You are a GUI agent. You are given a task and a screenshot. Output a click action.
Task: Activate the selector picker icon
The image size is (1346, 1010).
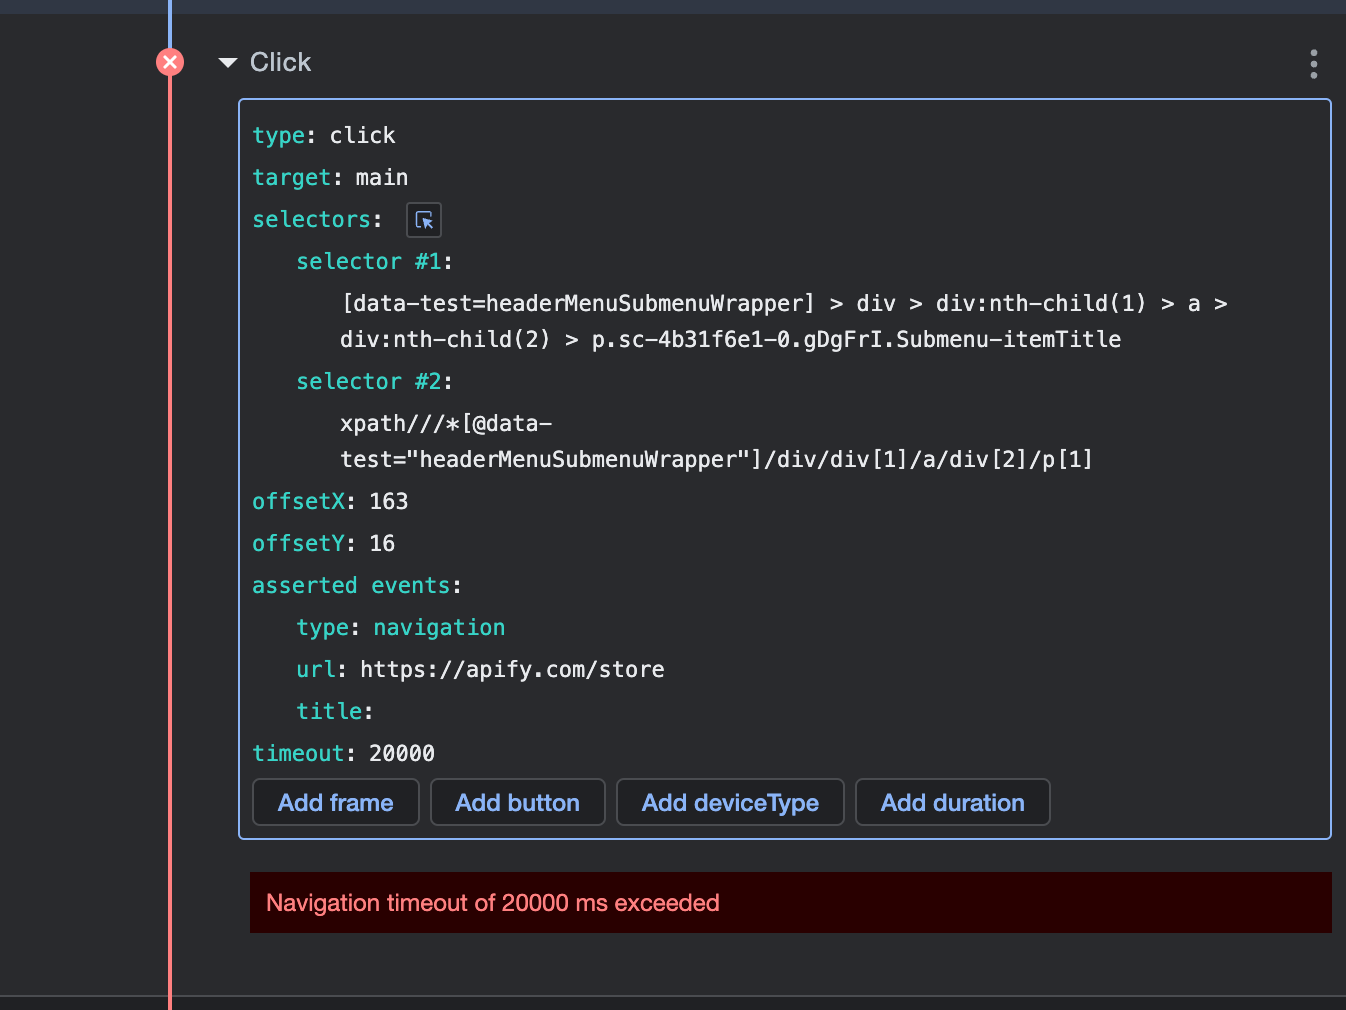tap(424, 220)
